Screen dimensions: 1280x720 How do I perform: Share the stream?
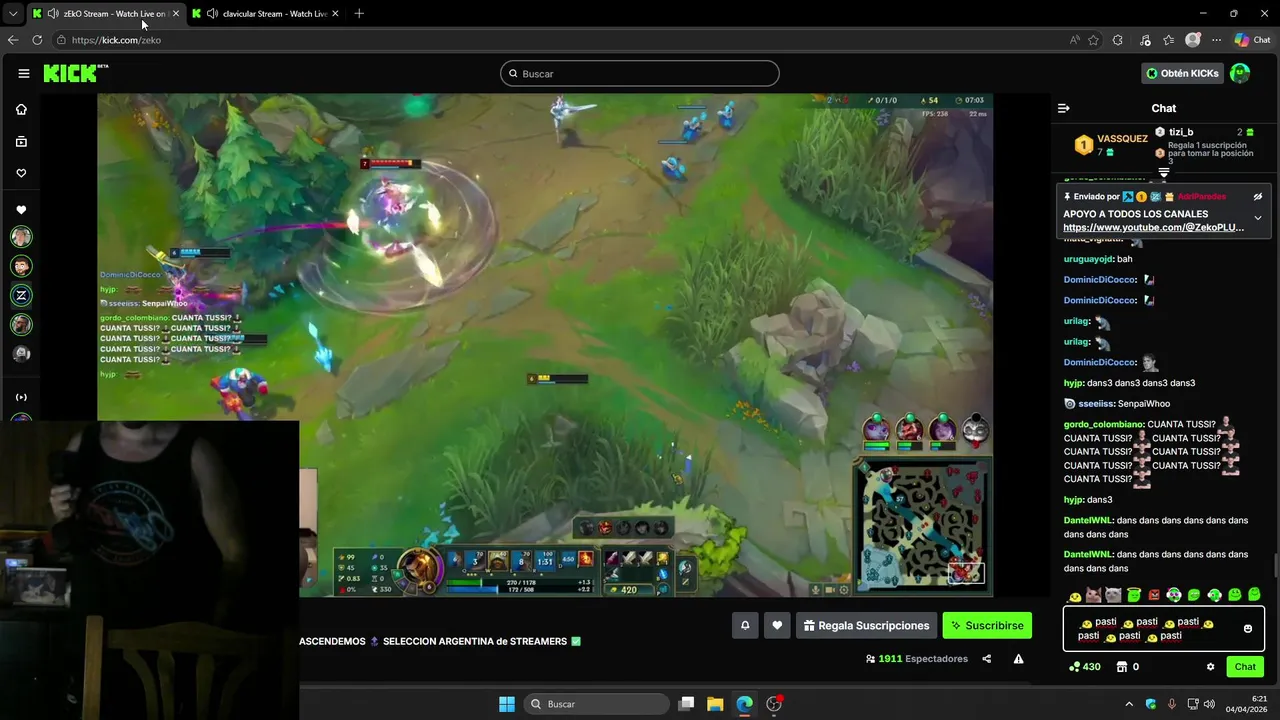point(987,659)
